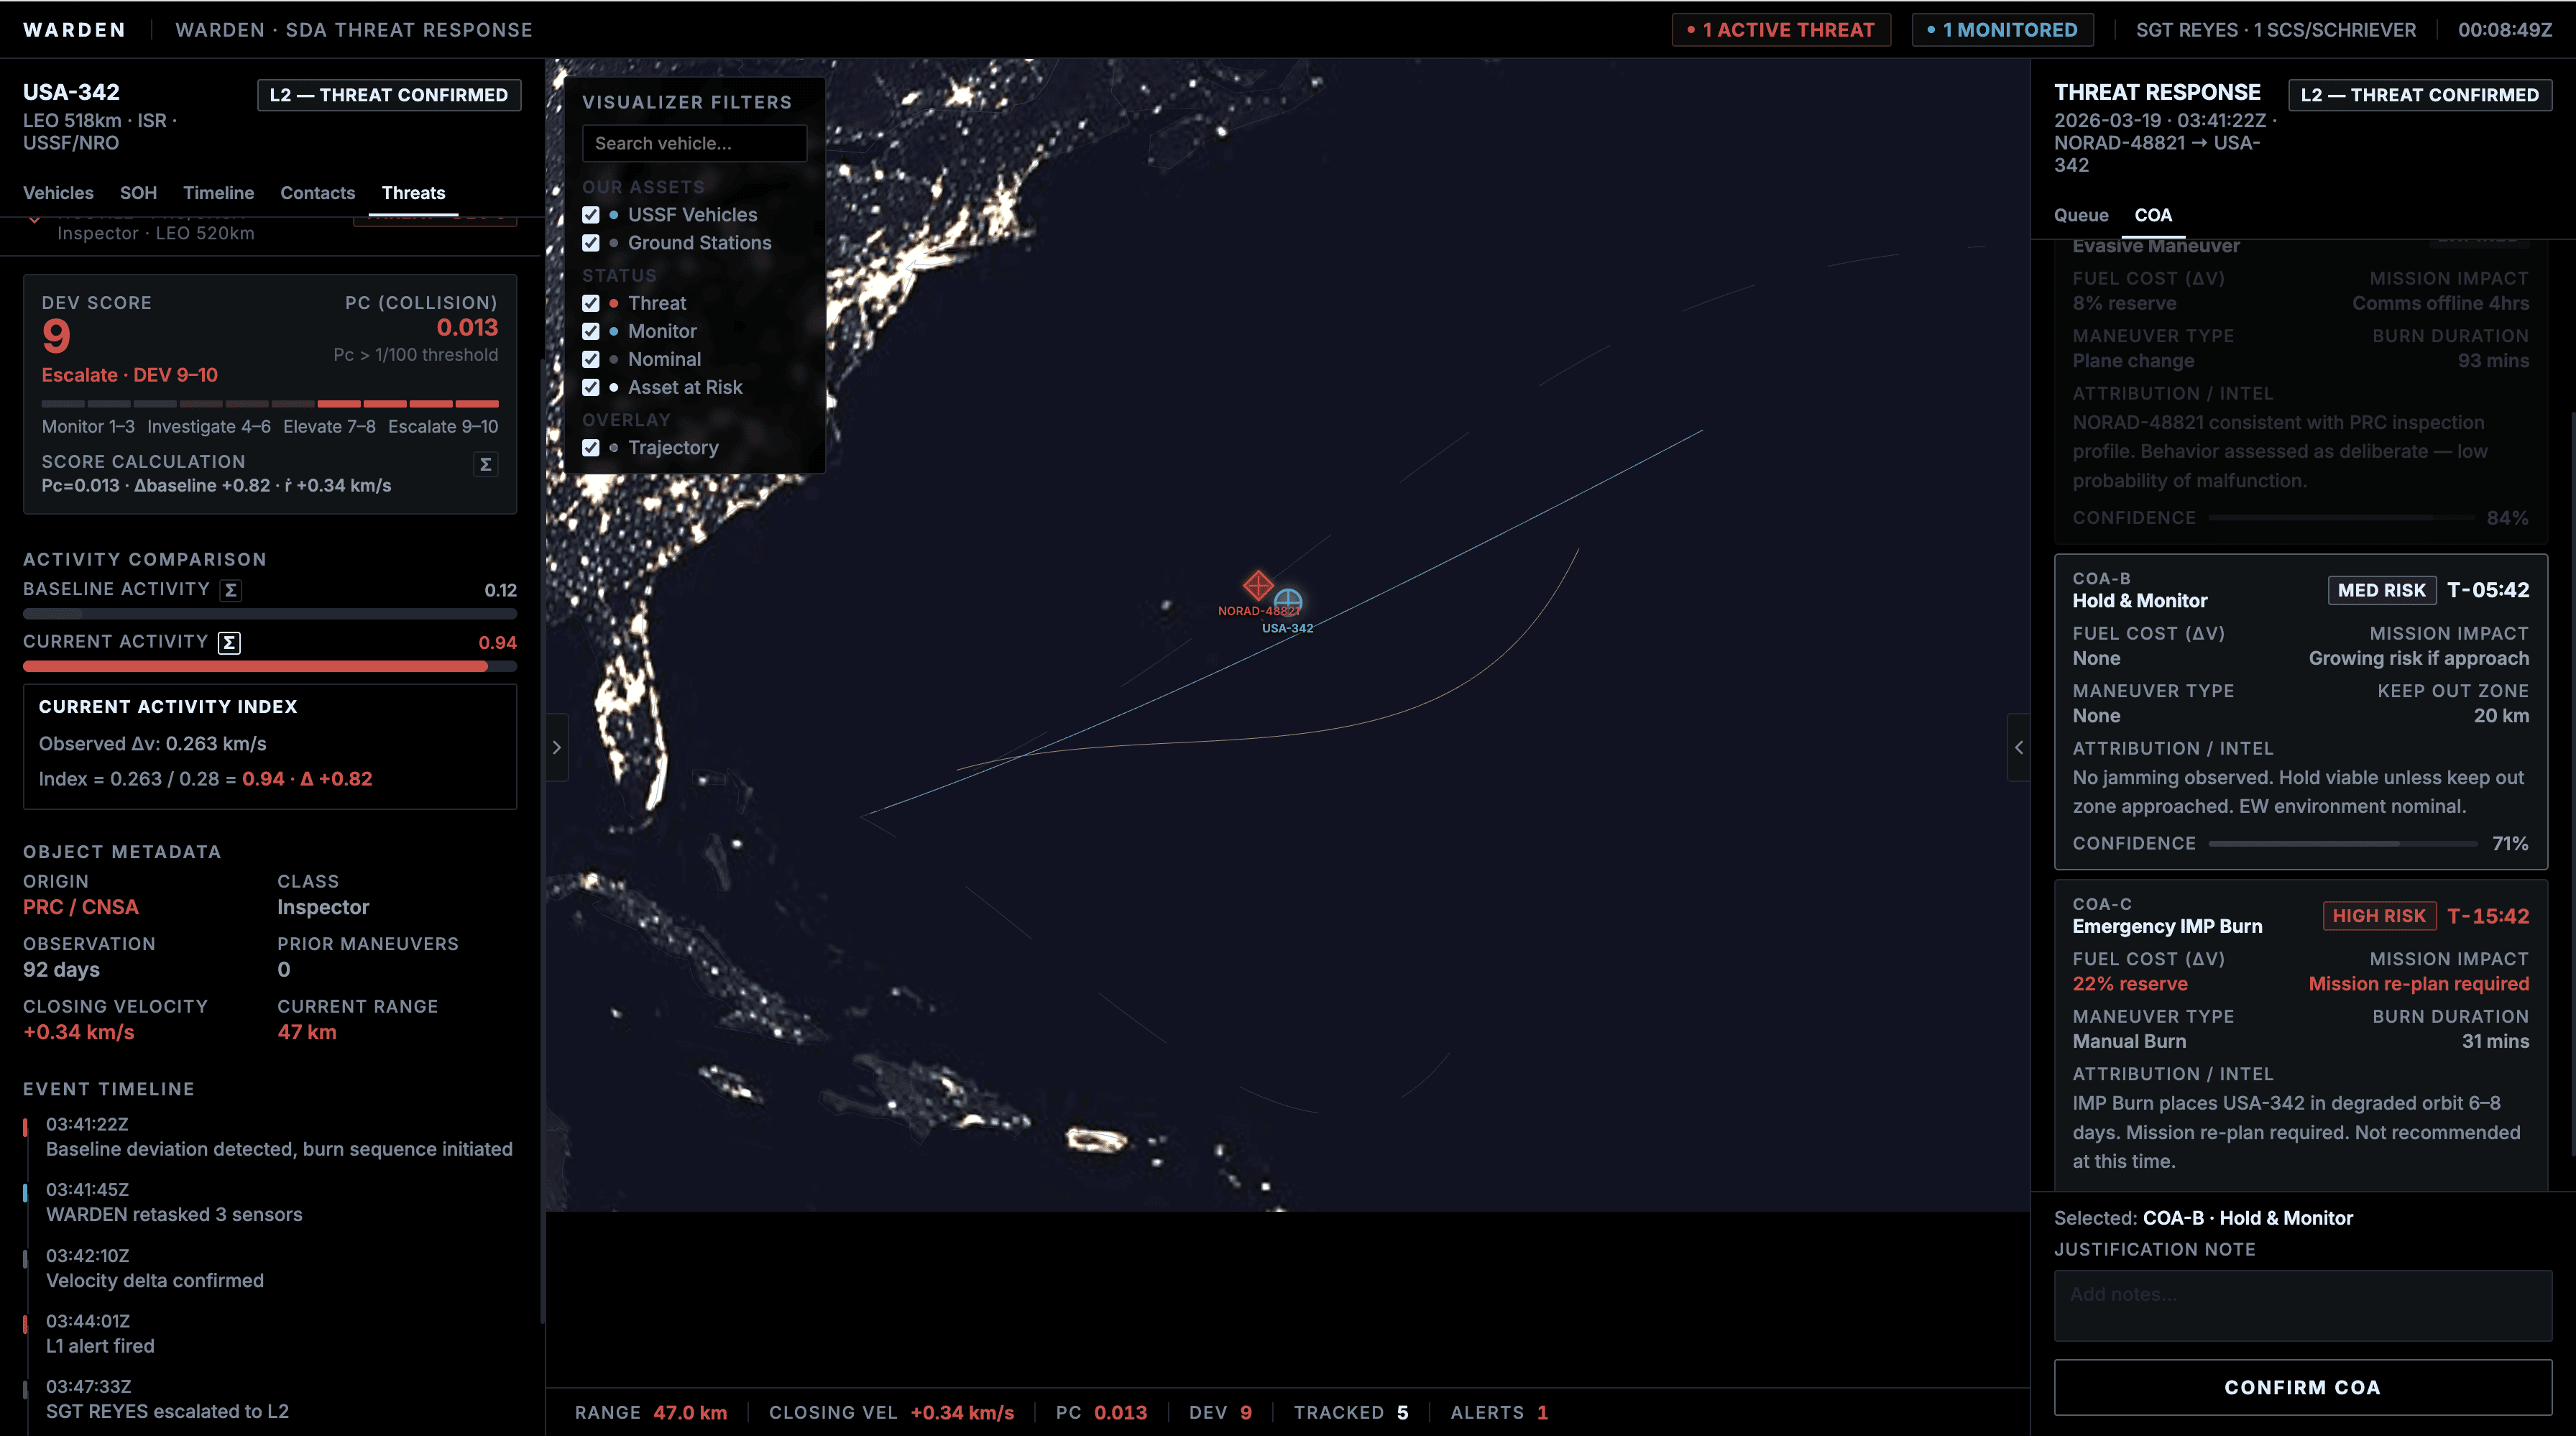Click the Baseline Activity sigma icon
Image resolution: width=2576 pixels, height=1436 pixels.
231,590
